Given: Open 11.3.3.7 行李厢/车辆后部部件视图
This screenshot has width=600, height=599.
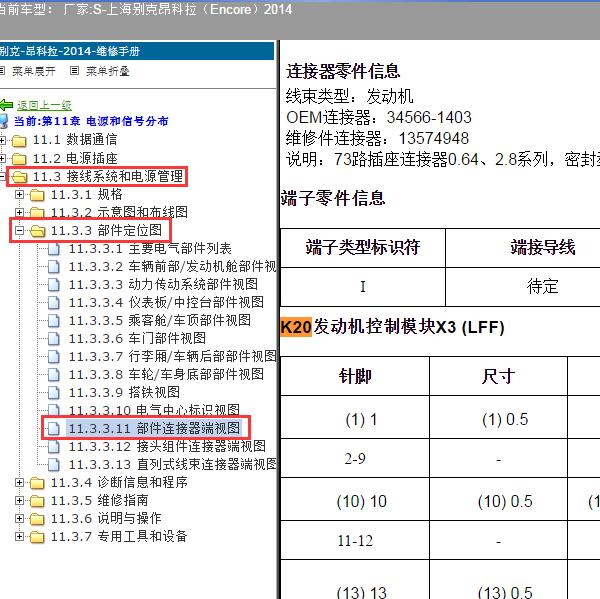Looking at the screenshot, I should point(172,356).
